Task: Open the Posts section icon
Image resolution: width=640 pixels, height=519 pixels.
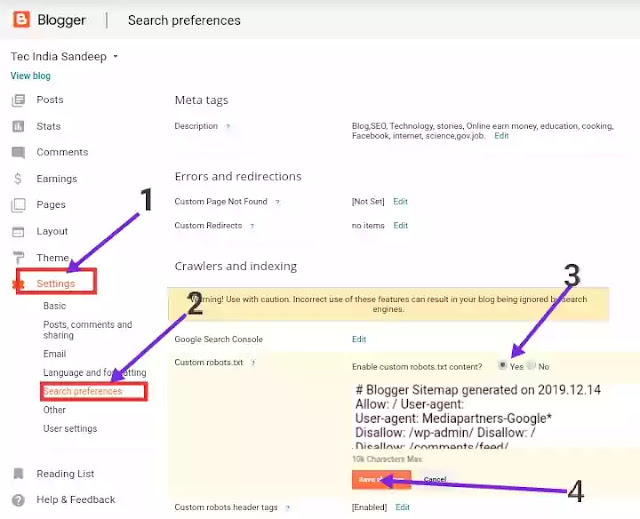Action: click(18, 100)
